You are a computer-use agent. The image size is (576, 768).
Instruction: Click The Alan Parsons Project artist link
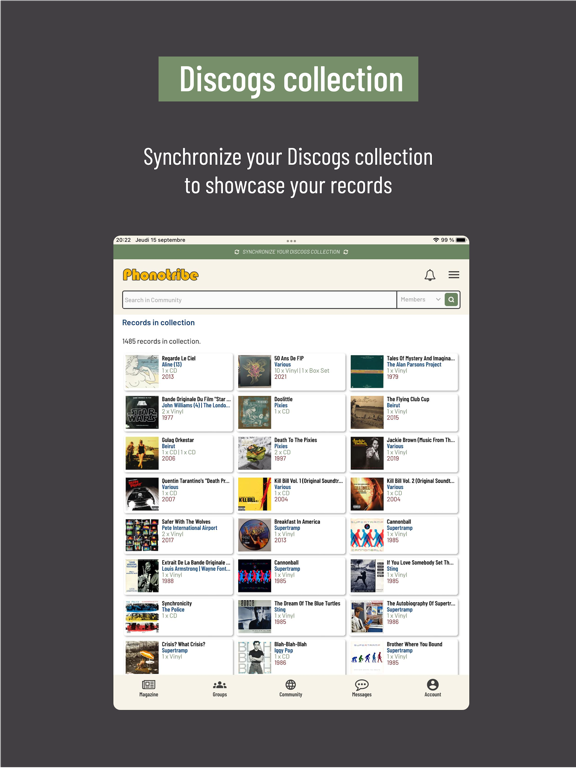tap(414, 364)
